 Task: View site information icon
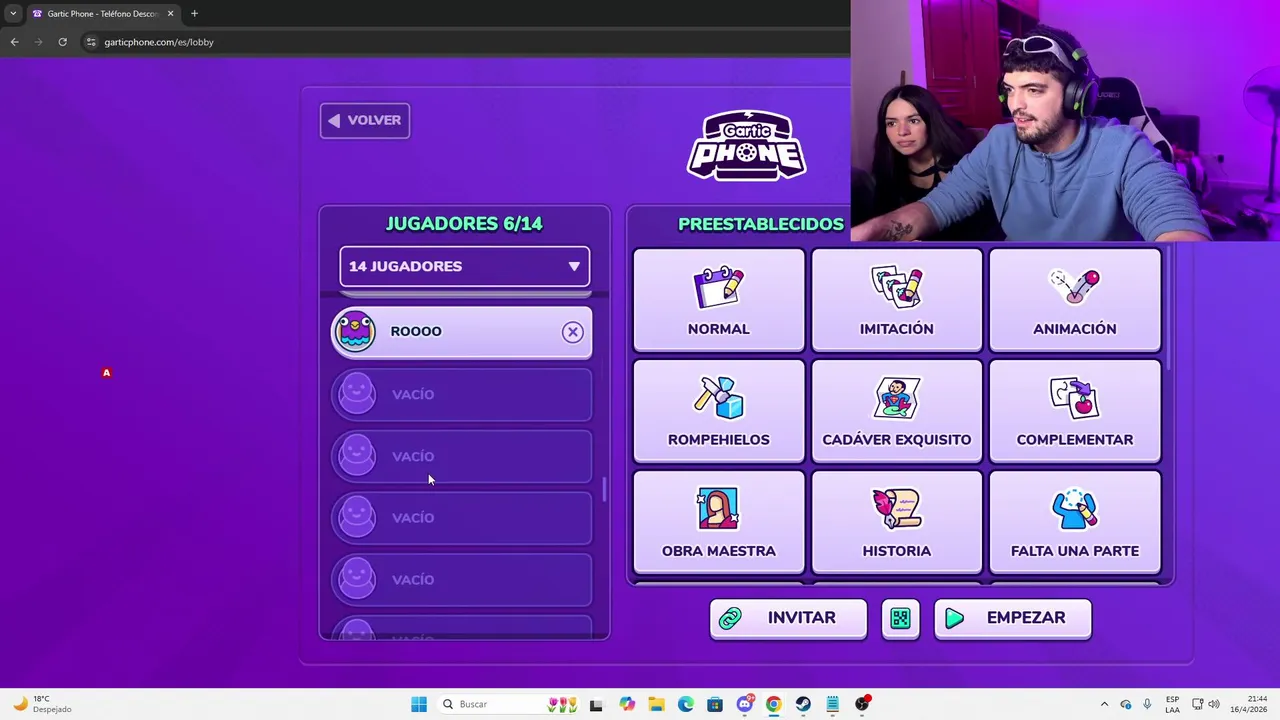(91, 42)
